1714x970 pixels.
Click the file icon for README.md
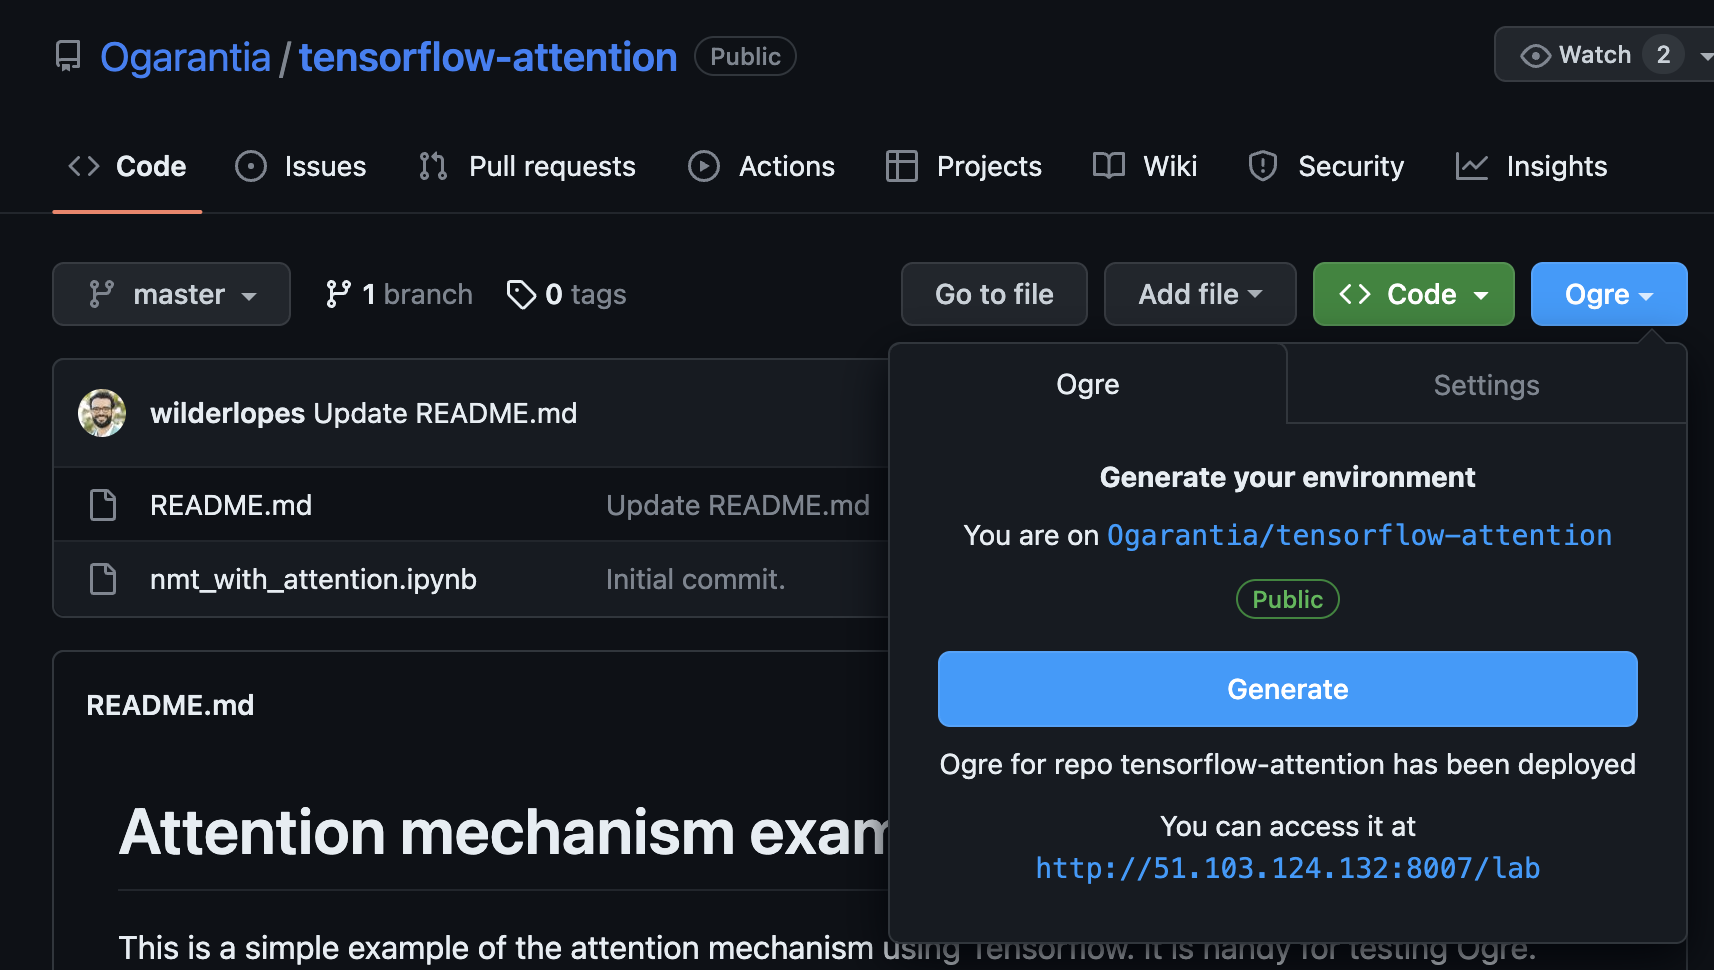point(103,505)
